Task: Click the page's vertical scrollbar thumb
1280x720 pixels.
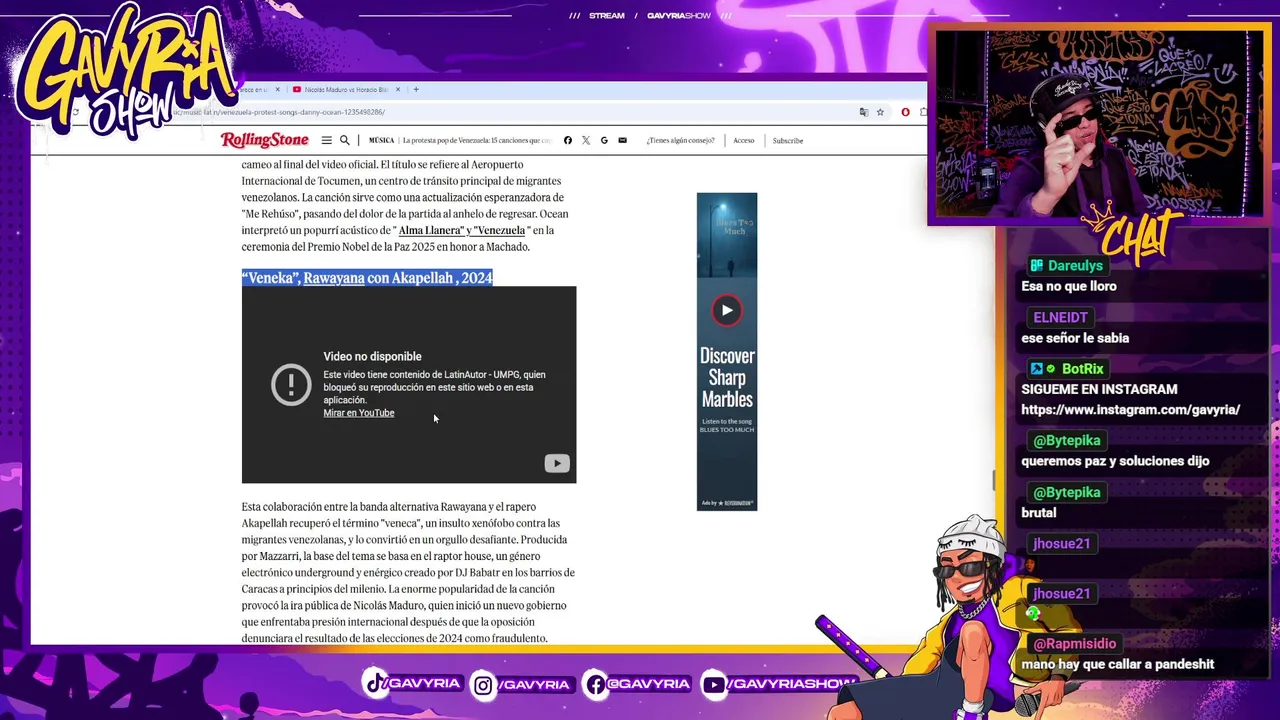Action: pyautogui.click(x=993, y=481)
